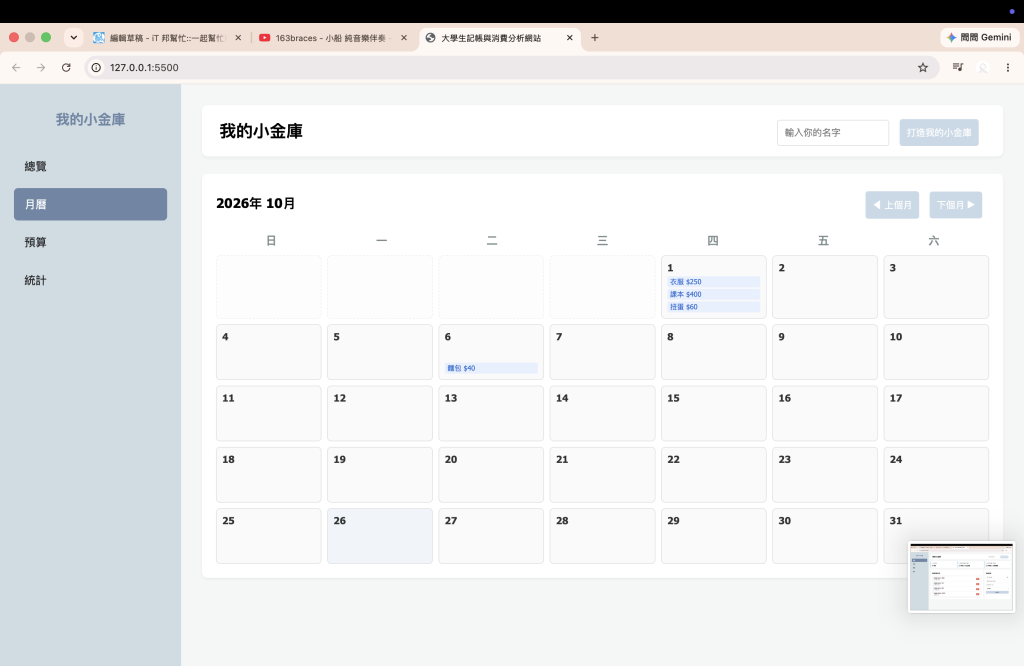Select calendar day 28
The image size is (1024, 666).
[x=602, y=536]
